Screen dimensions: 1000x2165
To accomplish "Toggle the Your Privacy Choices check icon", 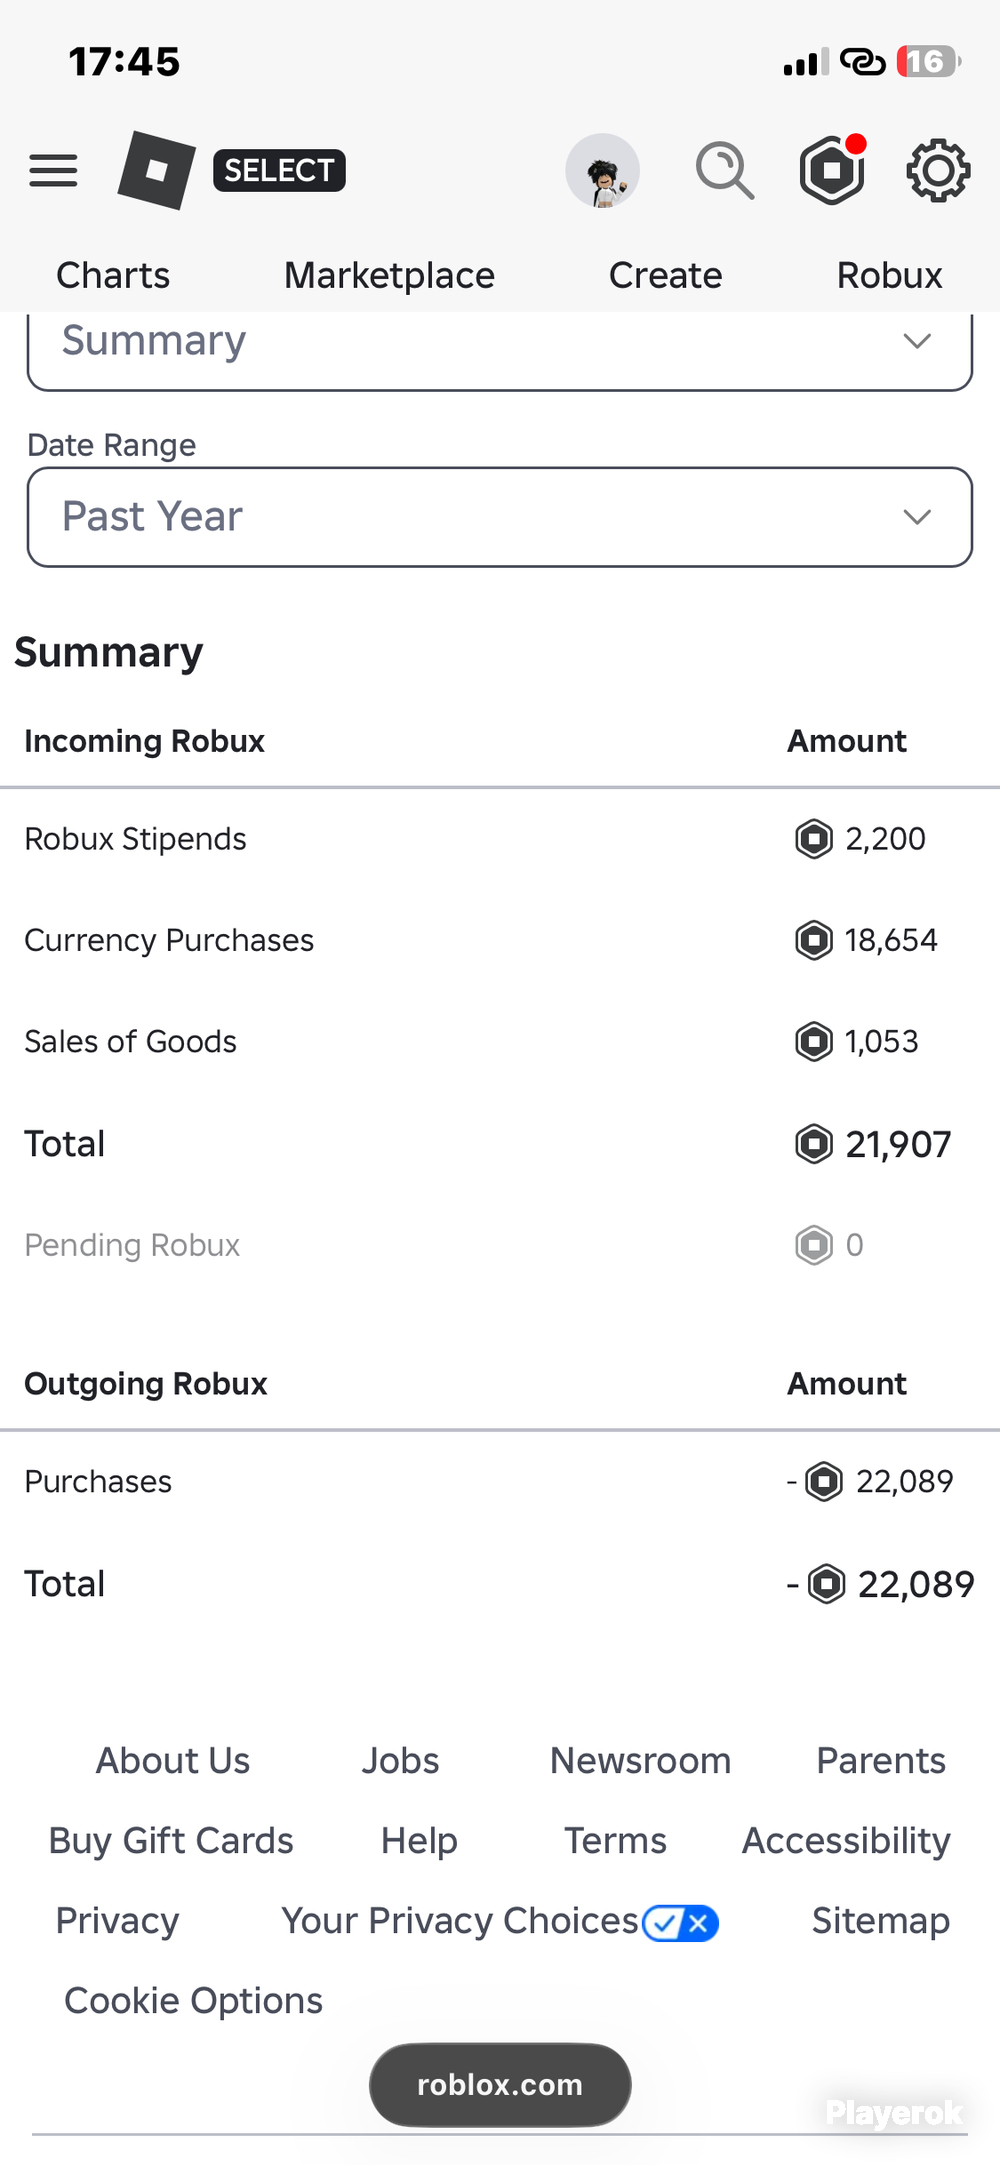I will pos(680,1922).
